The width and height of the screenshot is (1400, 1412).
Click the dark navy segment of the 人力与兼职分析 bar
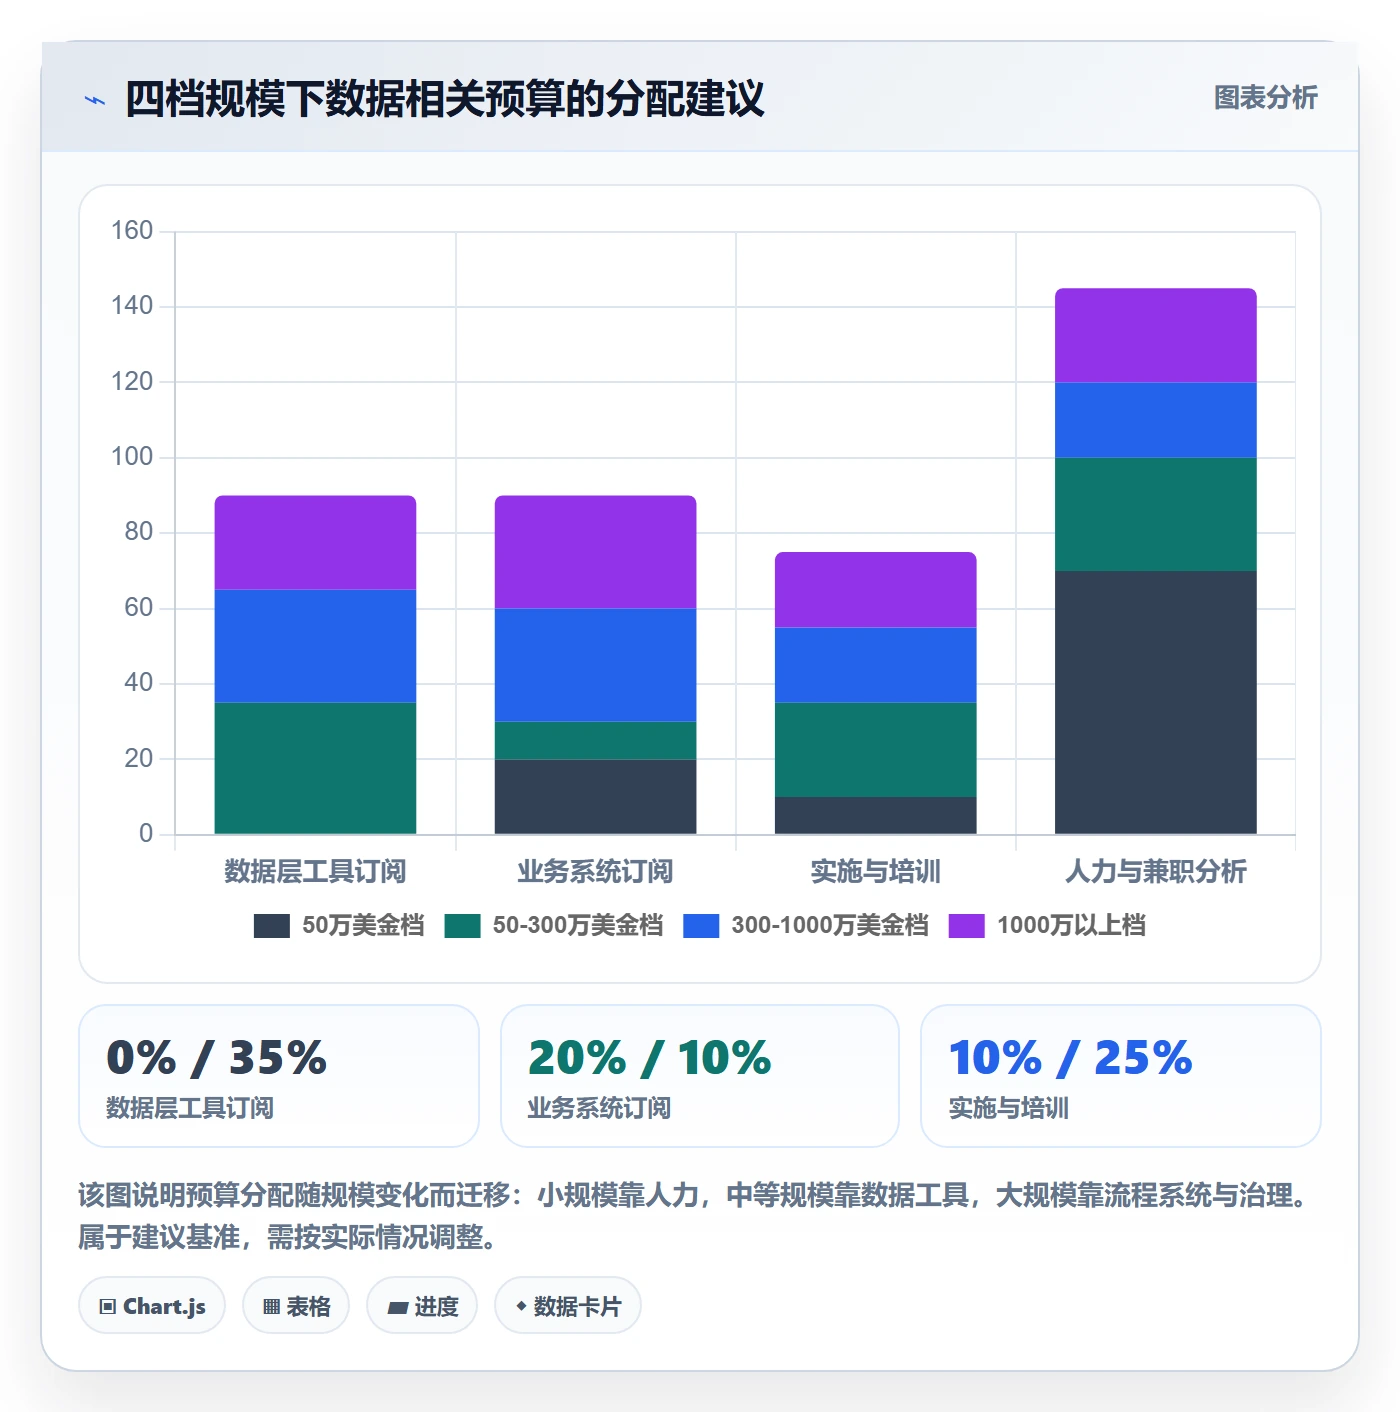[1155, 703]
